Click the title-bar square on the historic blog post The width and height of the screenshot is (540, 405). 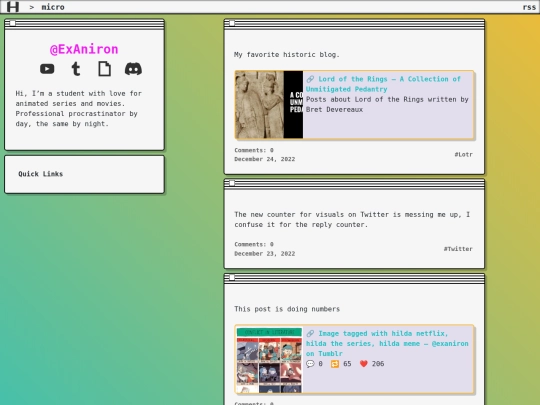coord(232,23)
